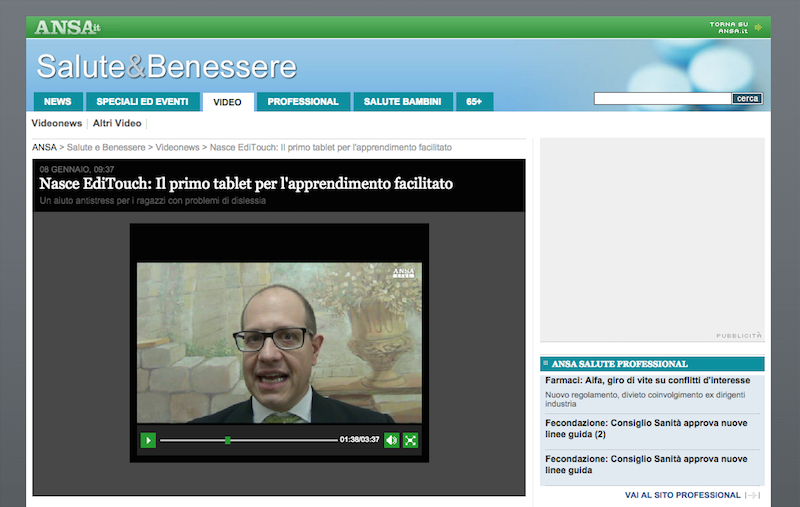Viewport: 800px width, 507px height.
Task: Open the Videonews submenu link
Action: [57, 123]
